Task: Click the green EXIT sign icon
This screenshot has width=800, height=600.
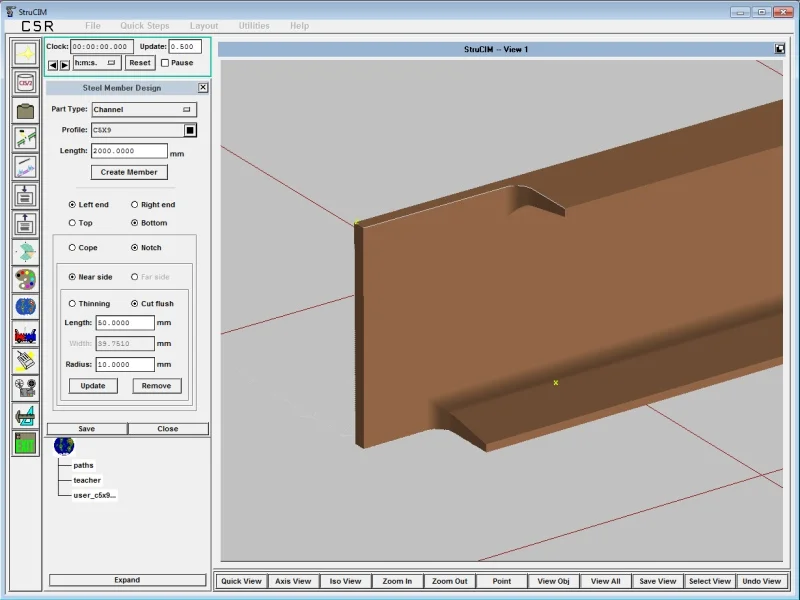Action: click(25, 443)
